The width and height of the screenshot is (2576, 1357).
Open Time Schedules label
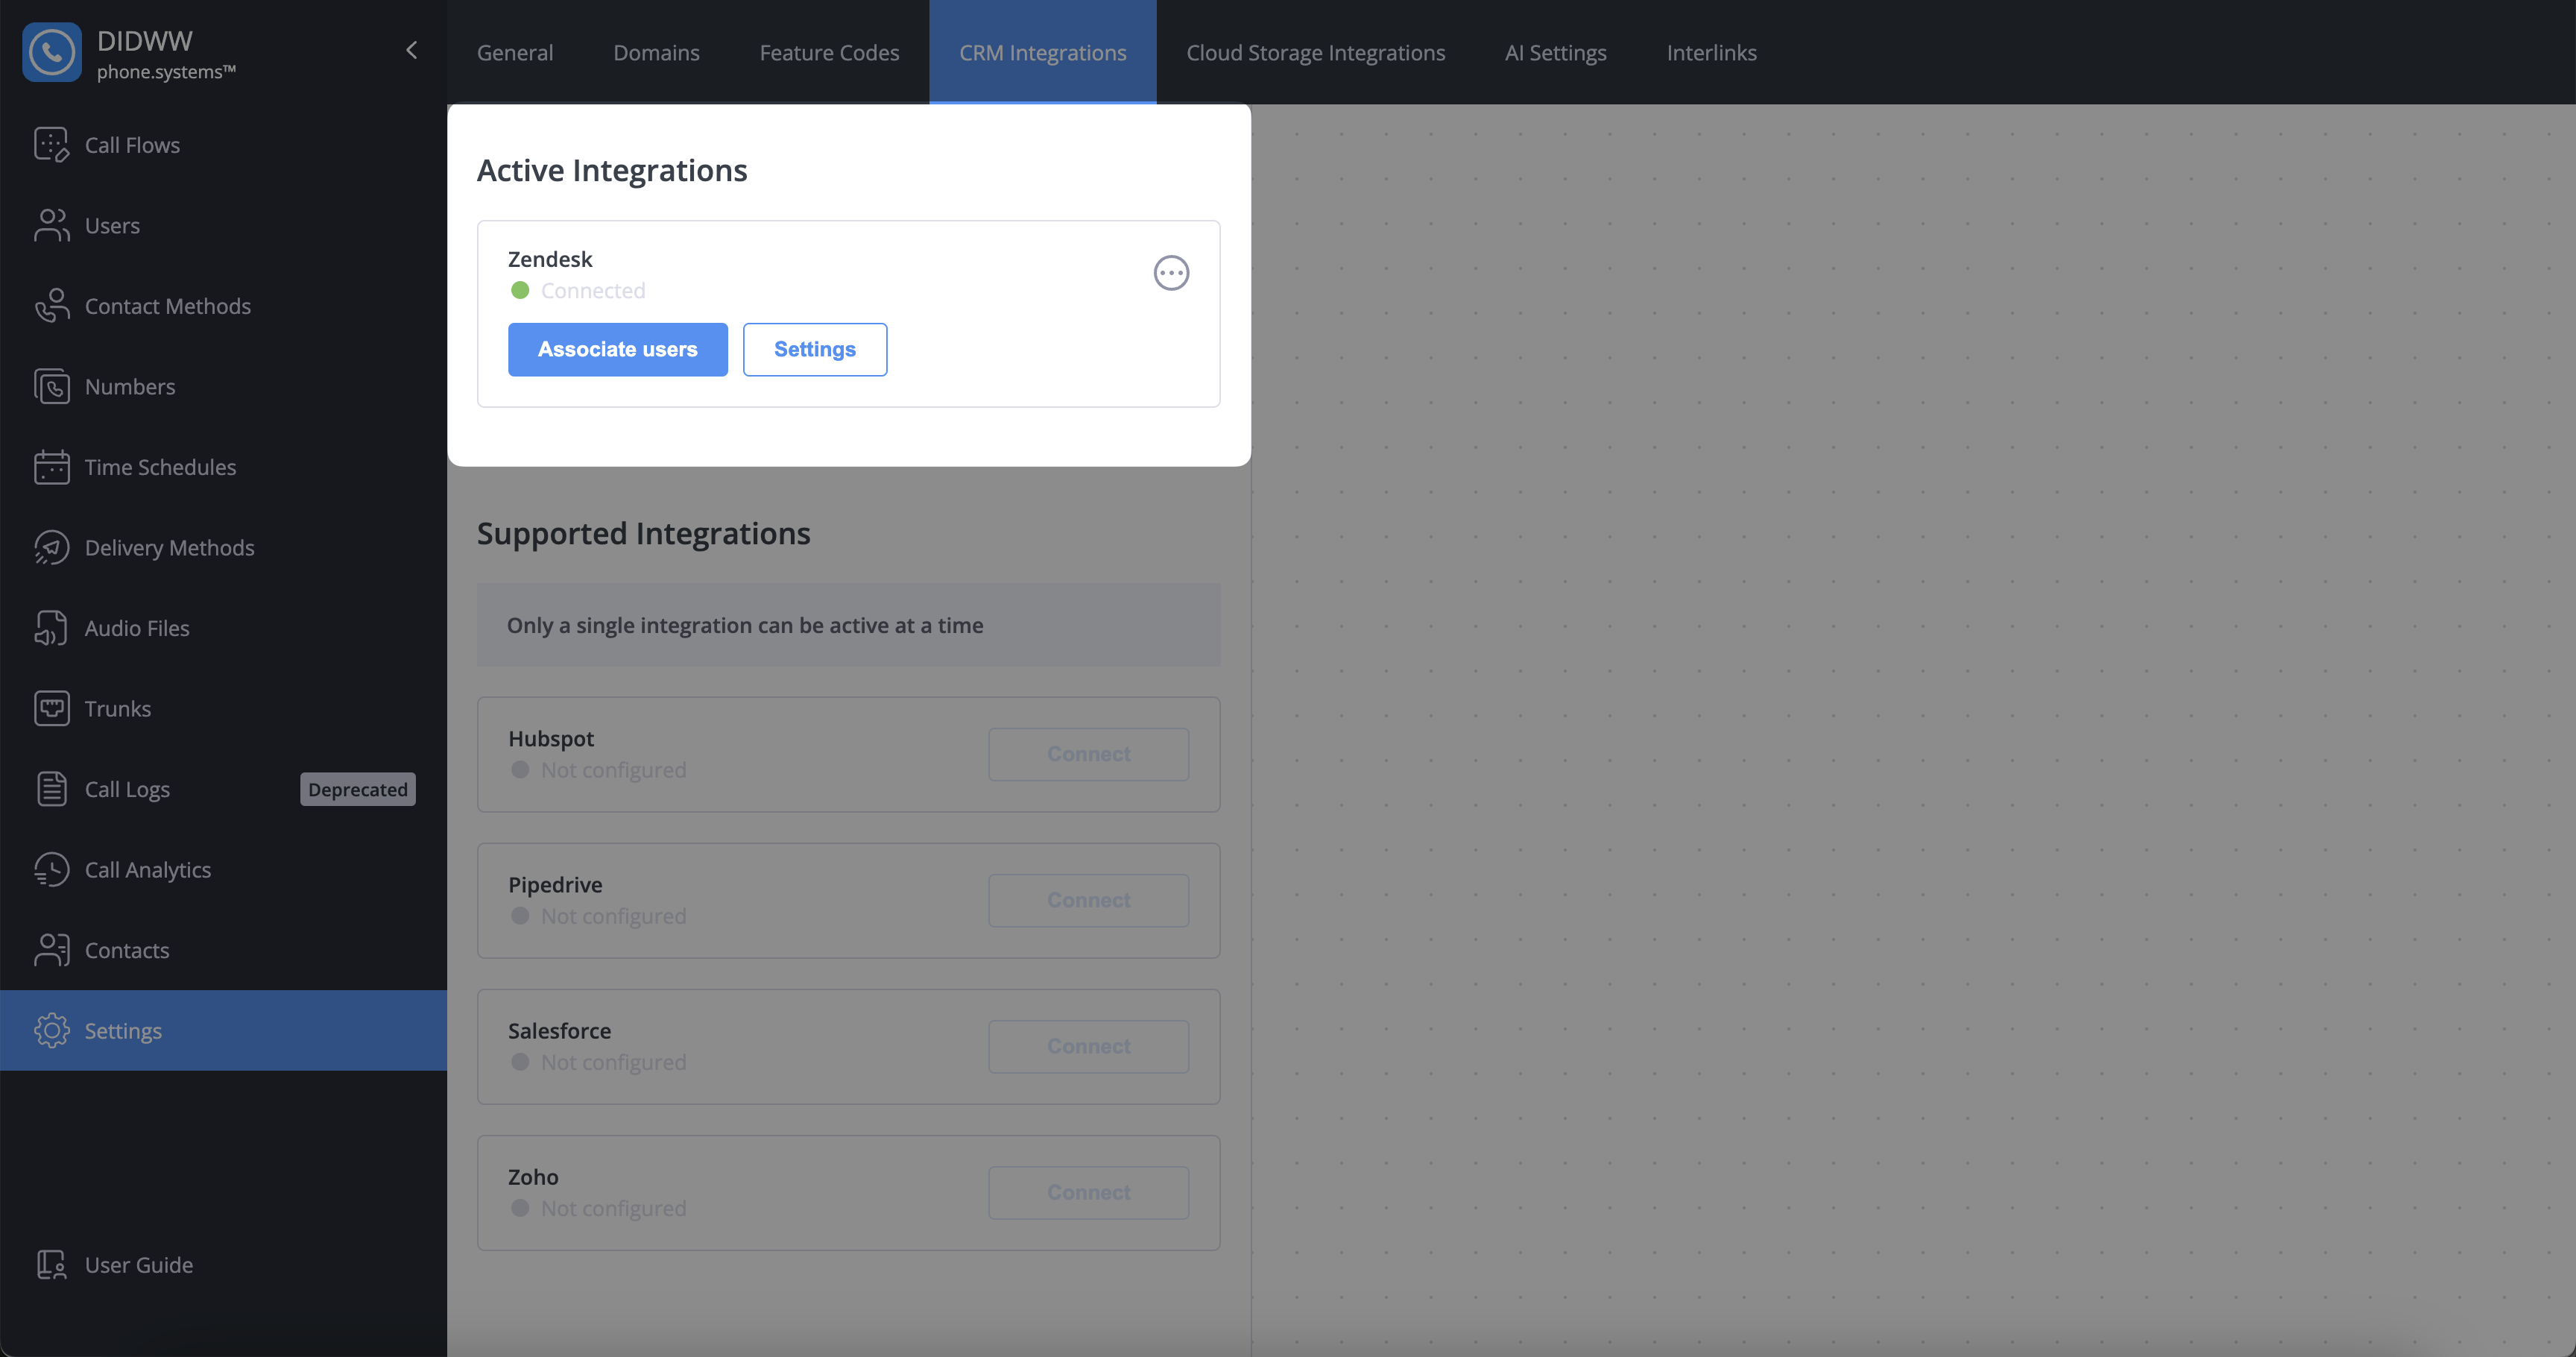coord(160,467)
